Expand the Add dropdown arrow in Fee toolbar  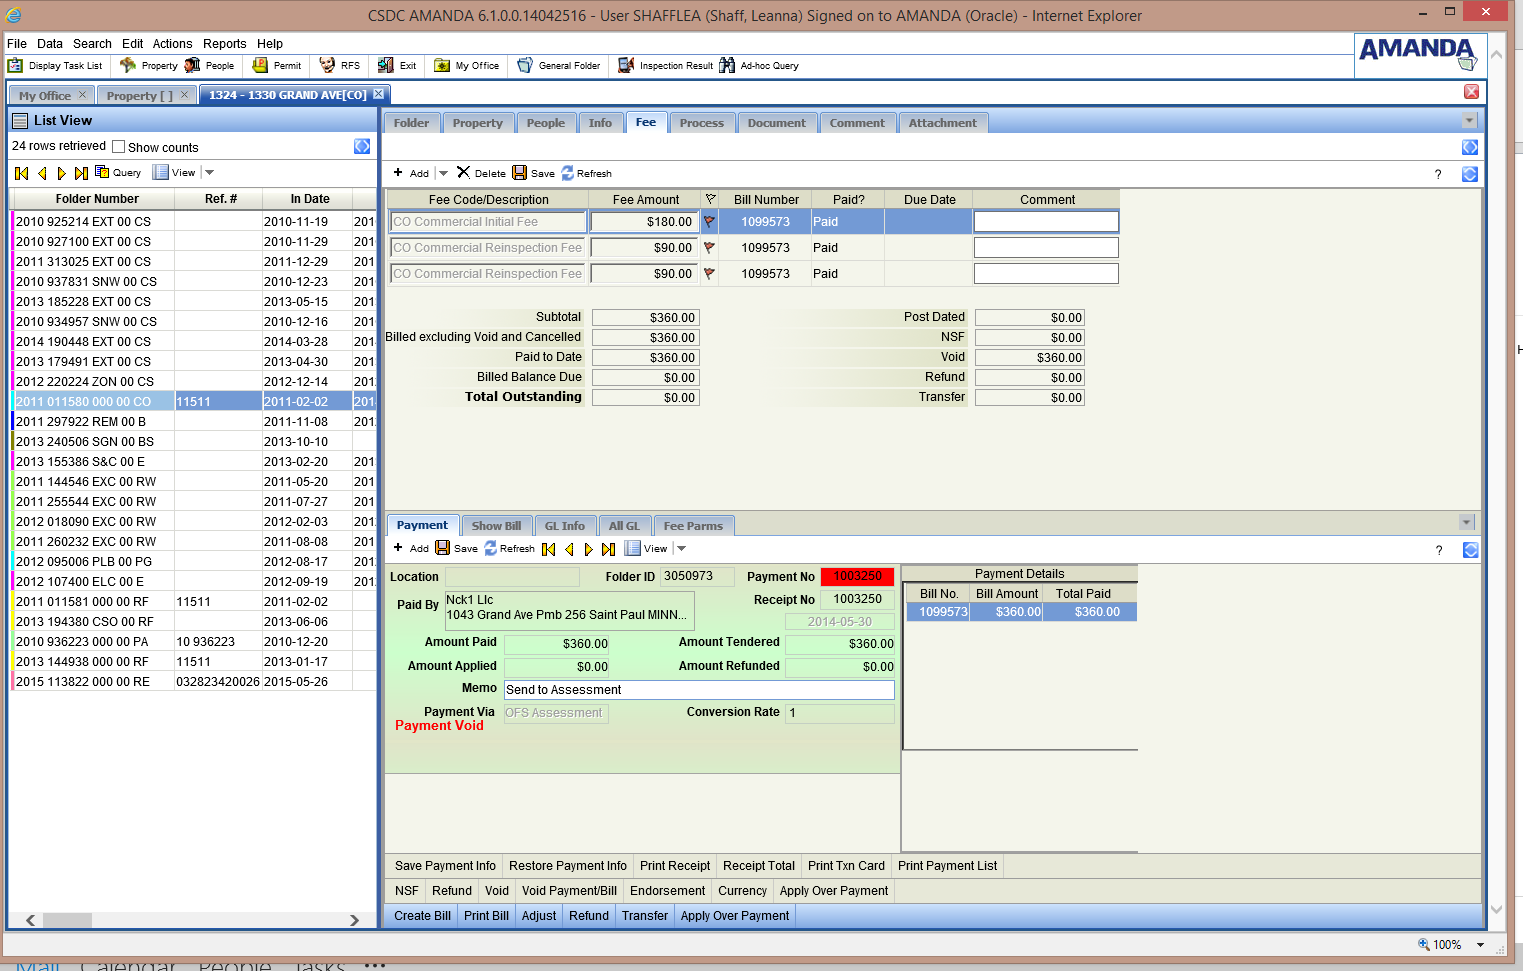[x=444, y=174]
